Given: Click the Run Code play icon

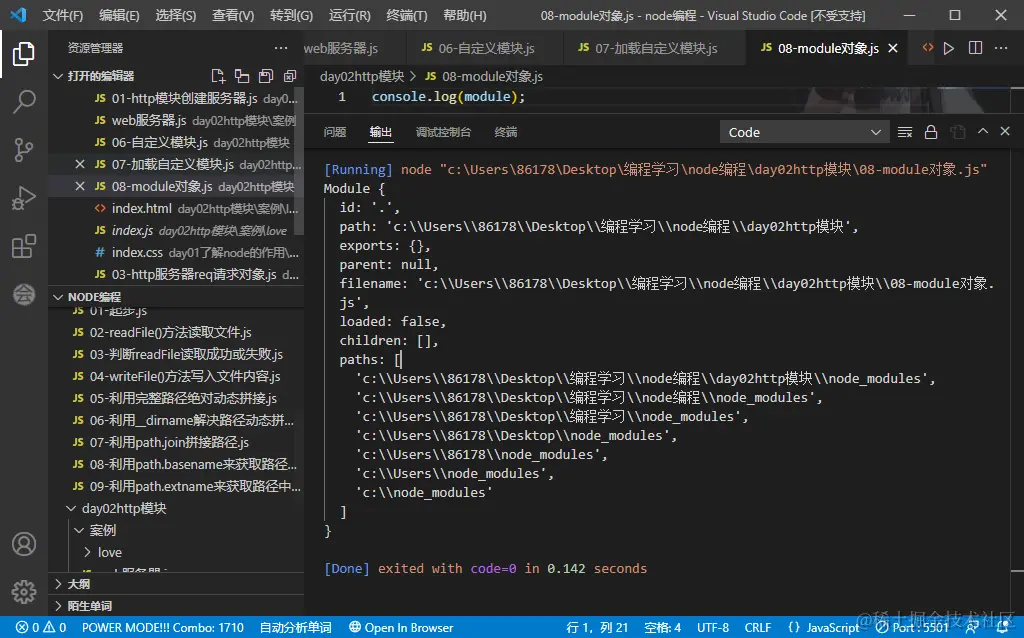Looking at the screenshot, I should coord(949,48).
